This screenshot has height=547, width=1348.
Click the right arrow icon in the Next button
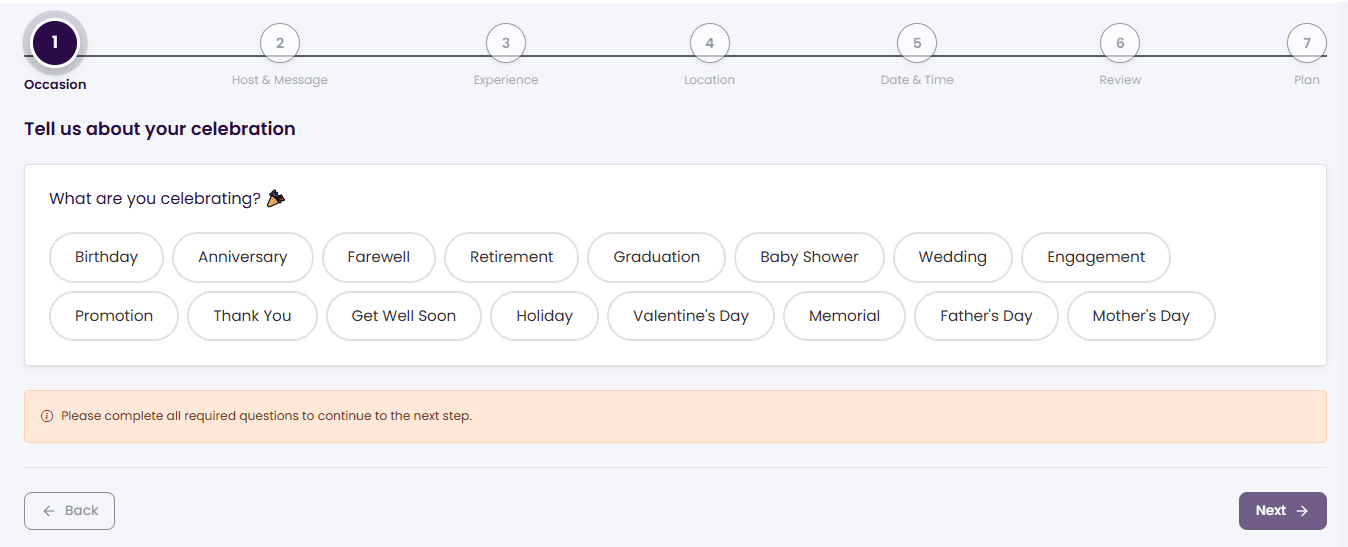pyautogui.click(x=1302, y=511)
